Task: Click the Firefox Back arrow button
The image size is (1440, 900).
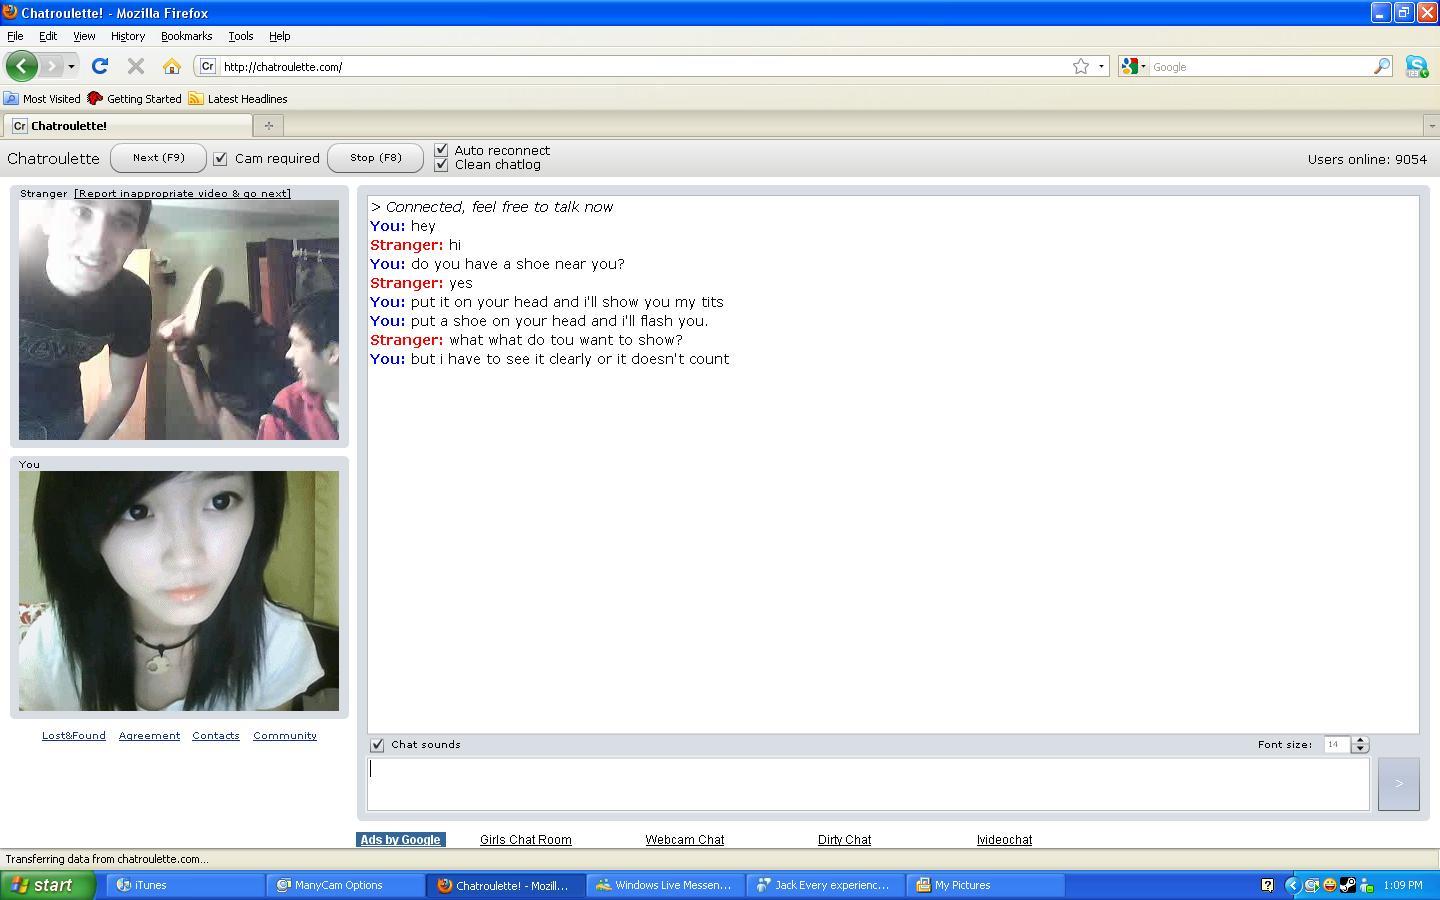Action: [21, 66]
